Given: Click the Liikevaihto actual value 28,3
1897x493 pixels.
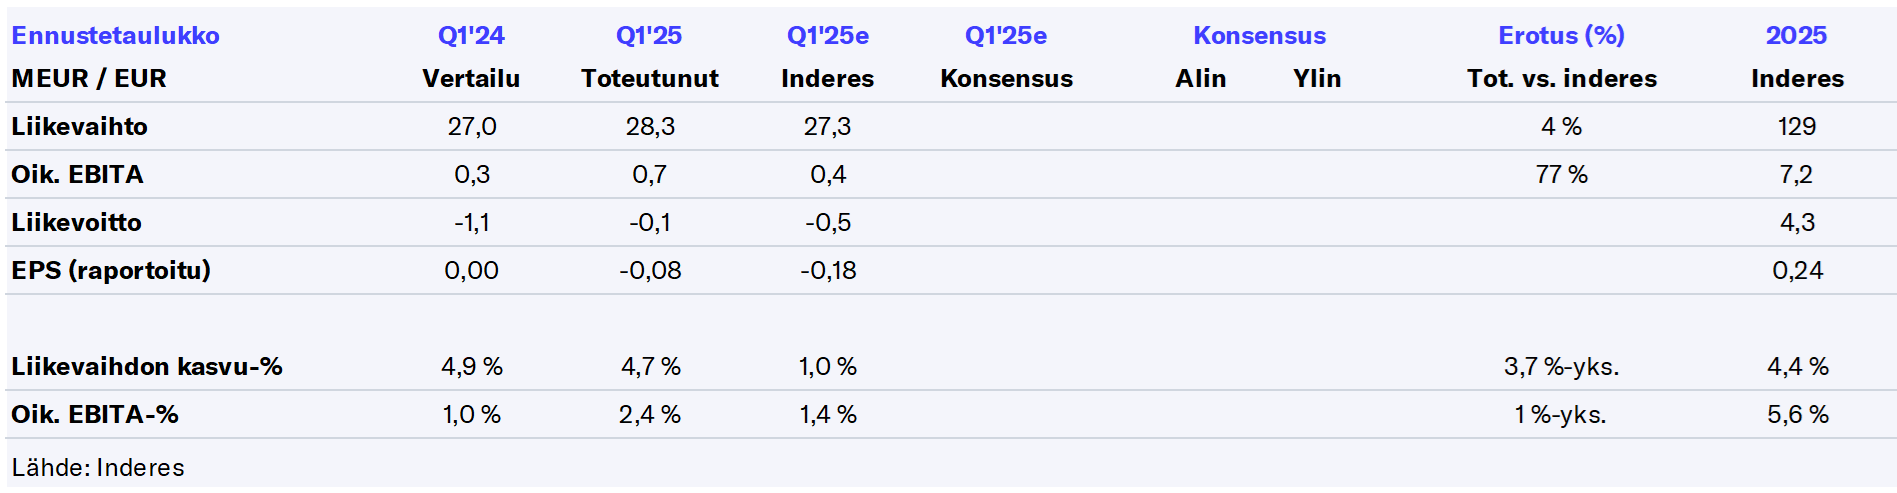Looking at the screenshot, I should (x=649, y=127).
